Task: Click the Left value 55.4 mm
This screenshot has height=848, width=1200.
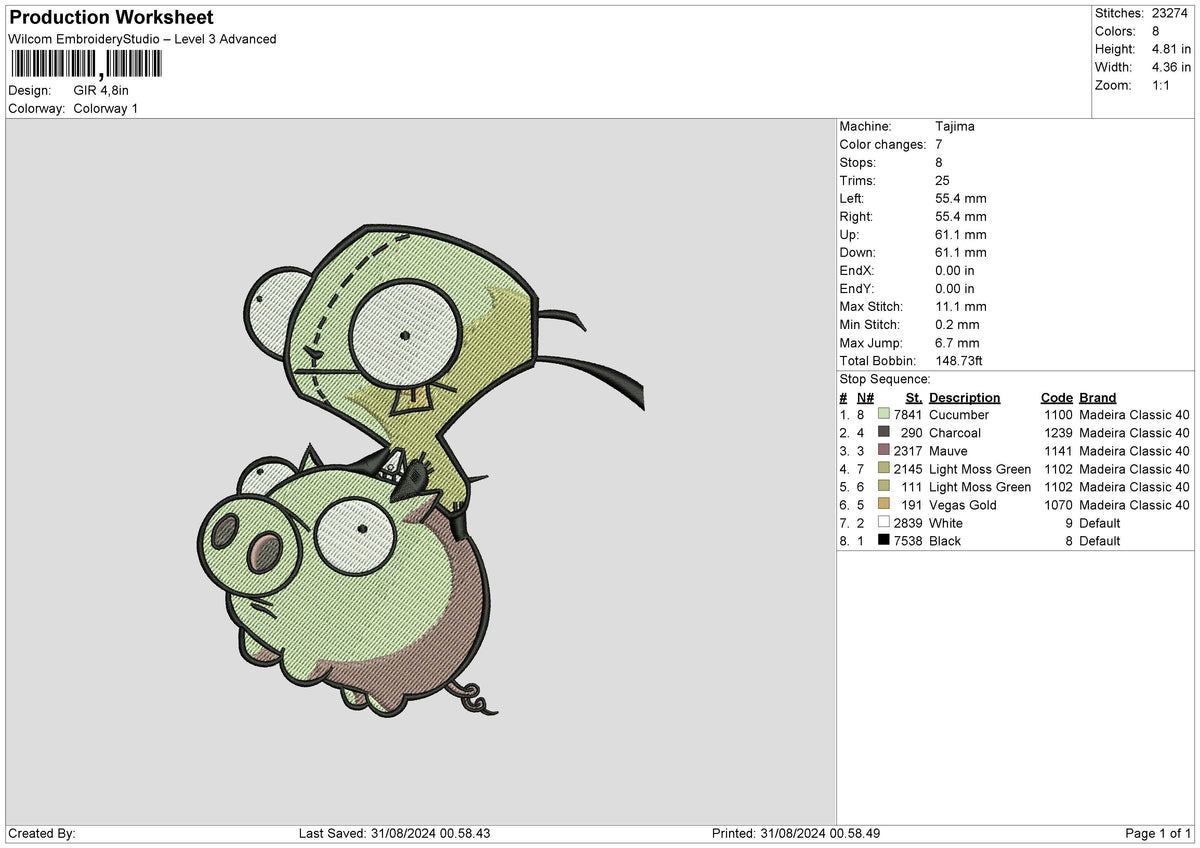Action: click(x=961, y=198)
